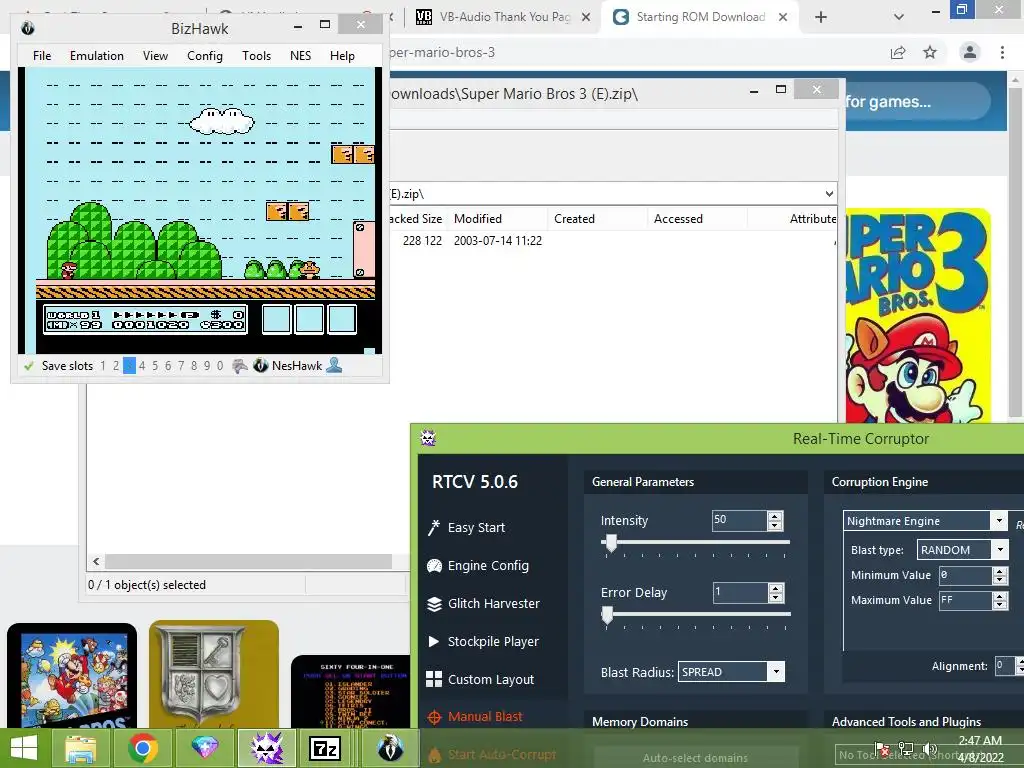This screenshot has width=1024, height=768.
Task: Open the Stockpile Player
Action: (483, 641)
